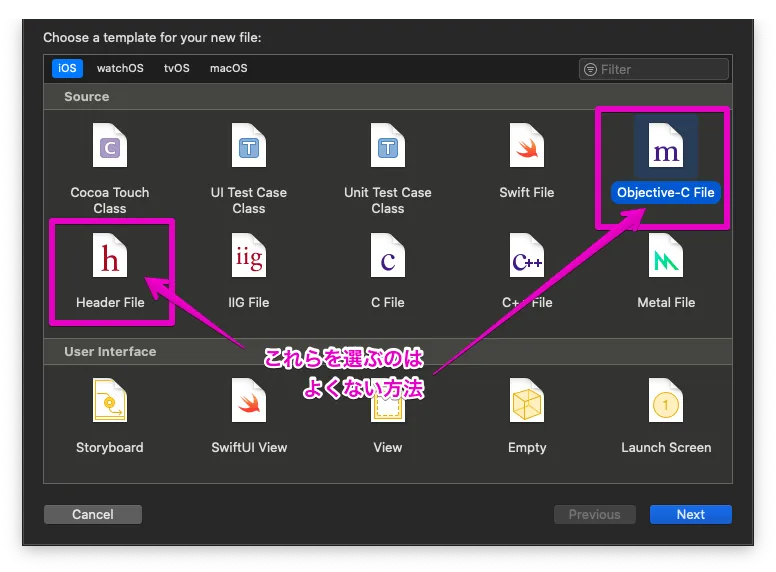This screenshot has width=776, height=572.
Task: Click the Next button
Action: pyautogui.click(x=690, y=514)
